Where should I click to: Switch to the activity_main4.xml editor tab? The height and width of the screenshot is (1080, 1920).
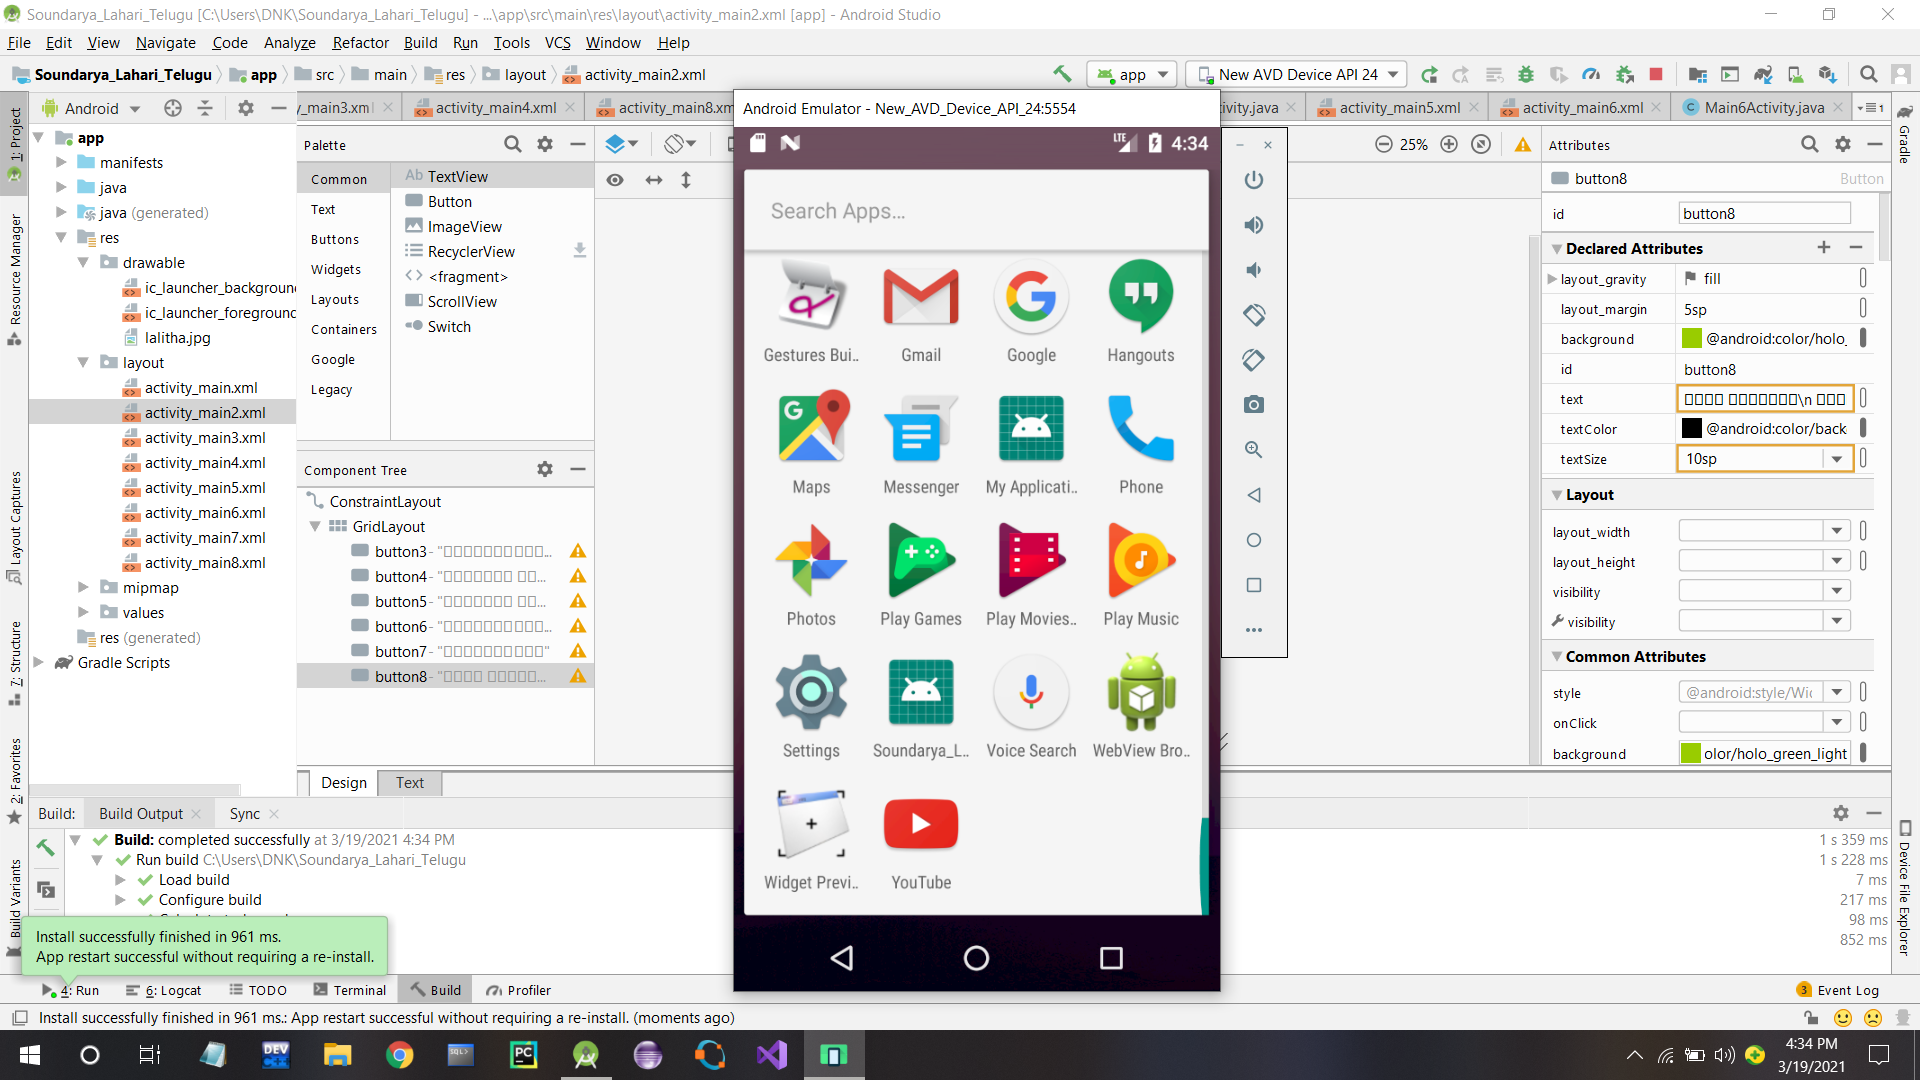494,107
